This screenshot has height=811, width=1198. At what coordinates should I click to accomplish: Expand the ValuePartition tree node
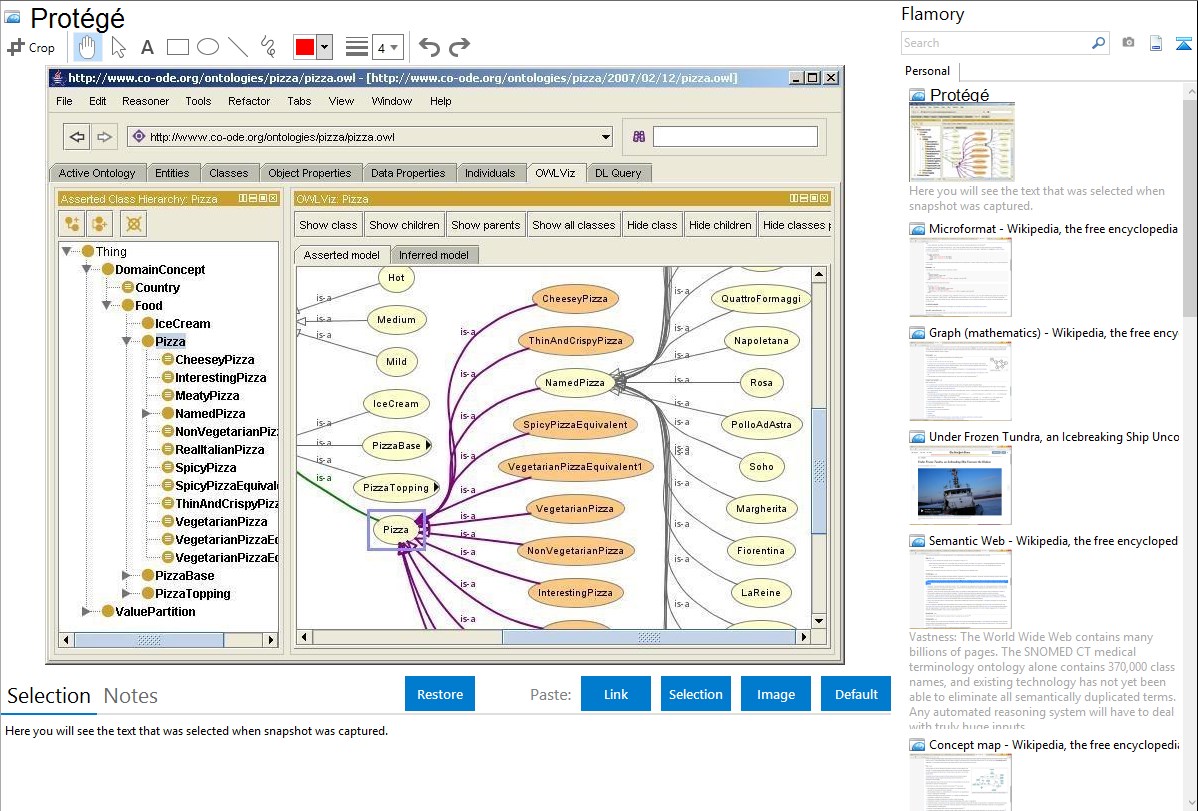86,611
